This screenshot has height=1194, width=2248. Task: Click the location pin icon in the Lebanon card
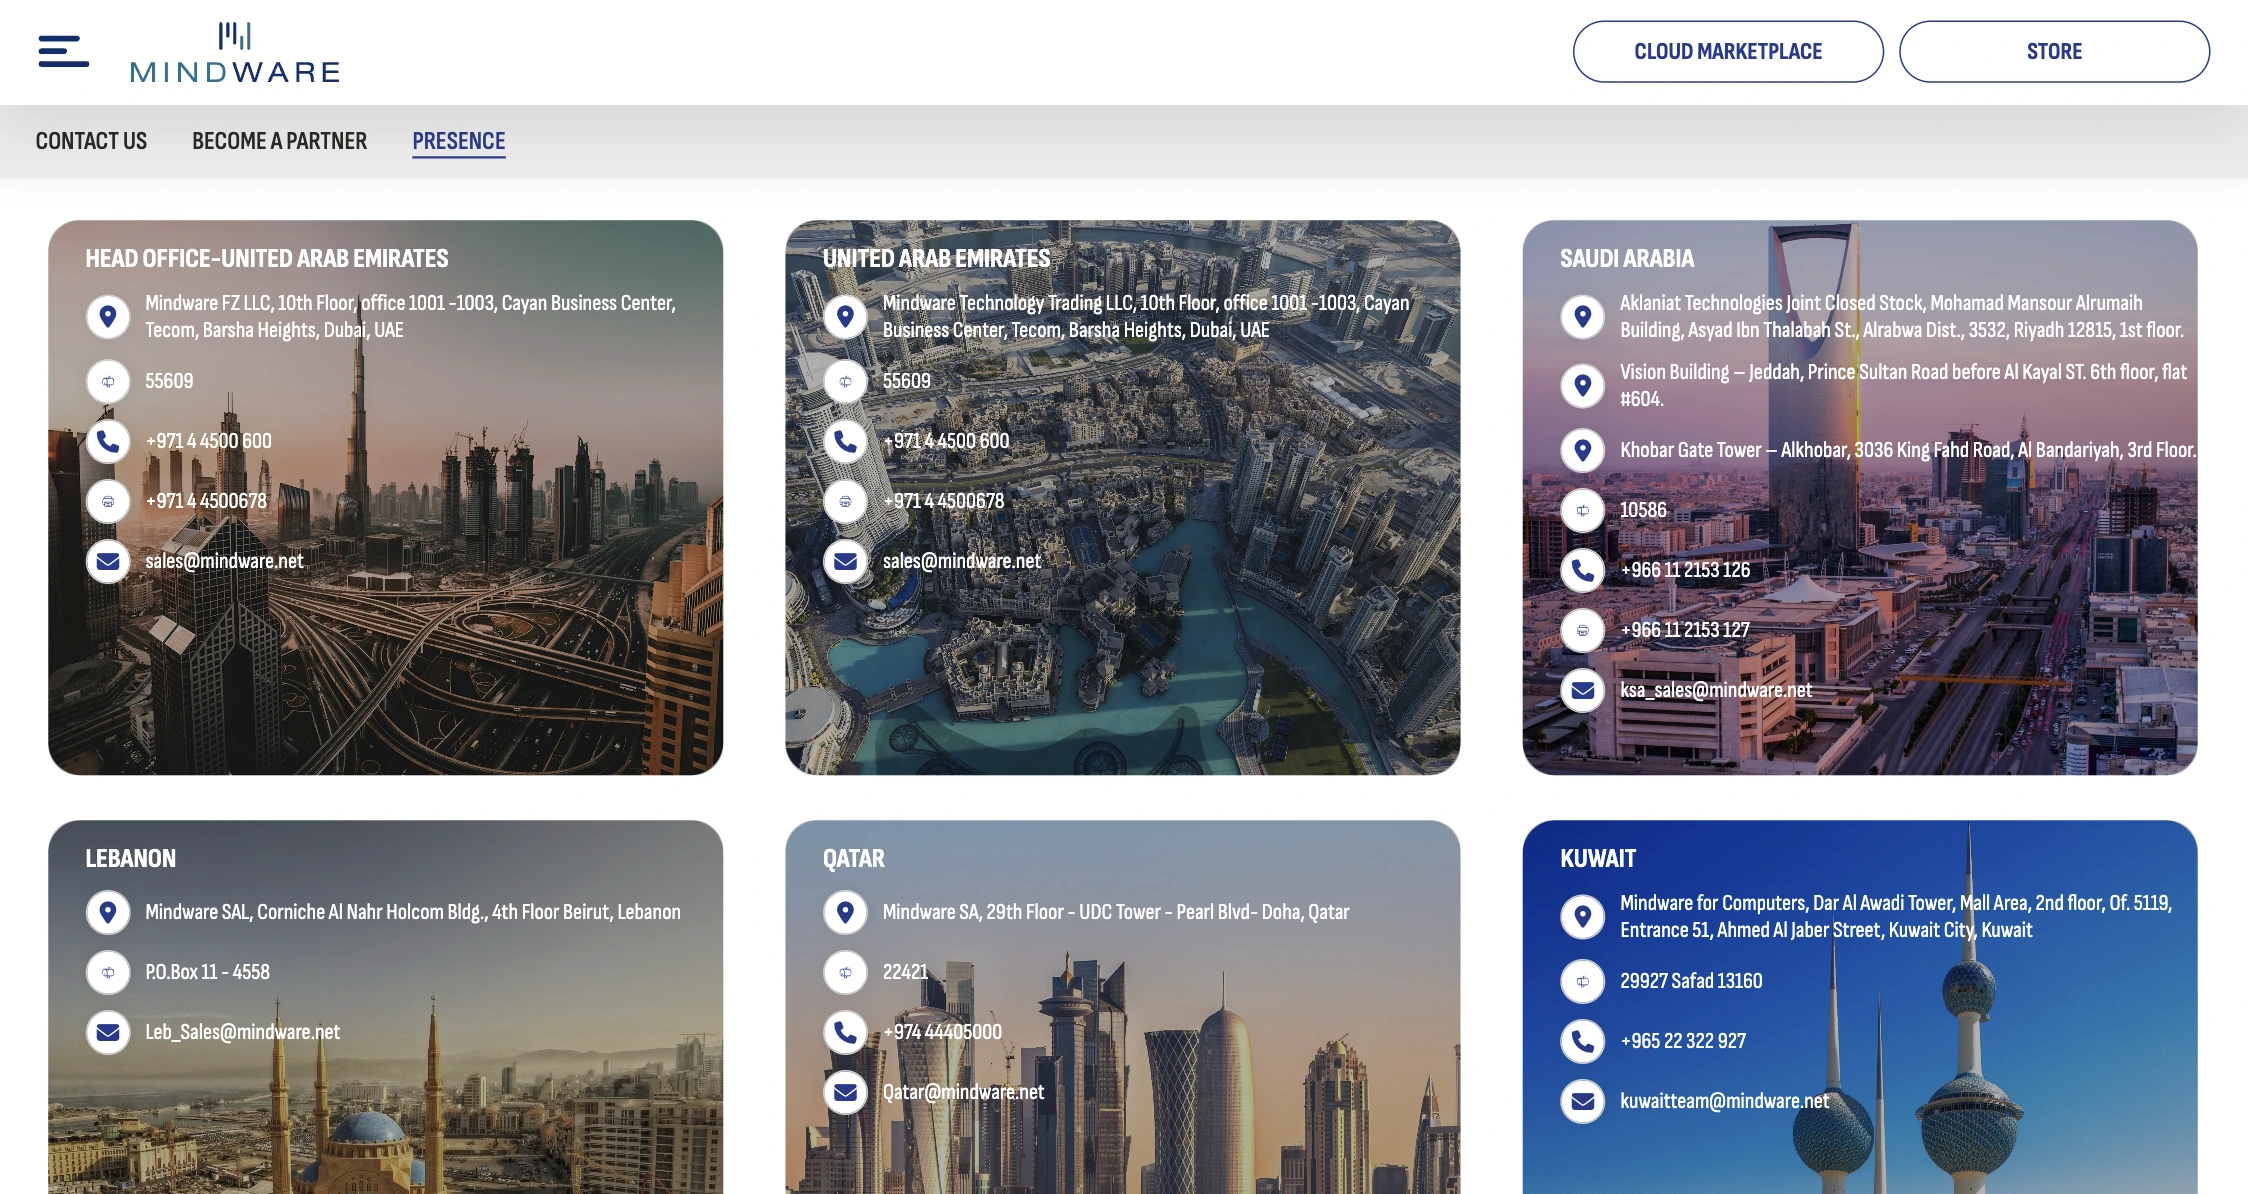[x=108, y=912]
